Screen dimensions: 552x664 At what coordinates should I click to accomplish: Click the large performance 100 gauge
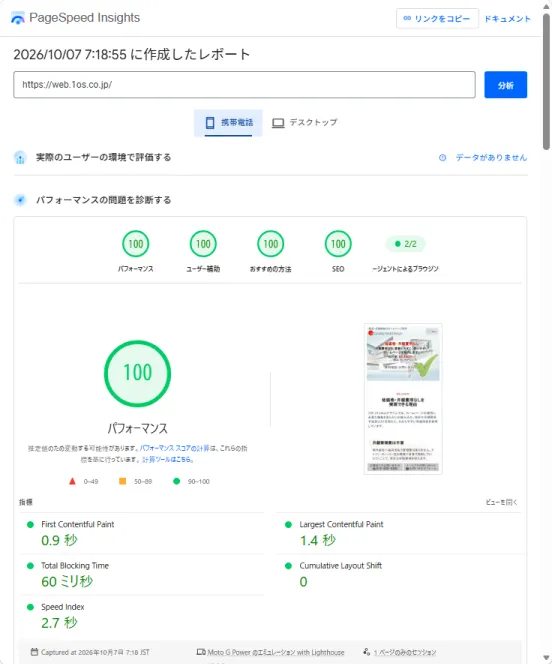[x=138, y=374]
